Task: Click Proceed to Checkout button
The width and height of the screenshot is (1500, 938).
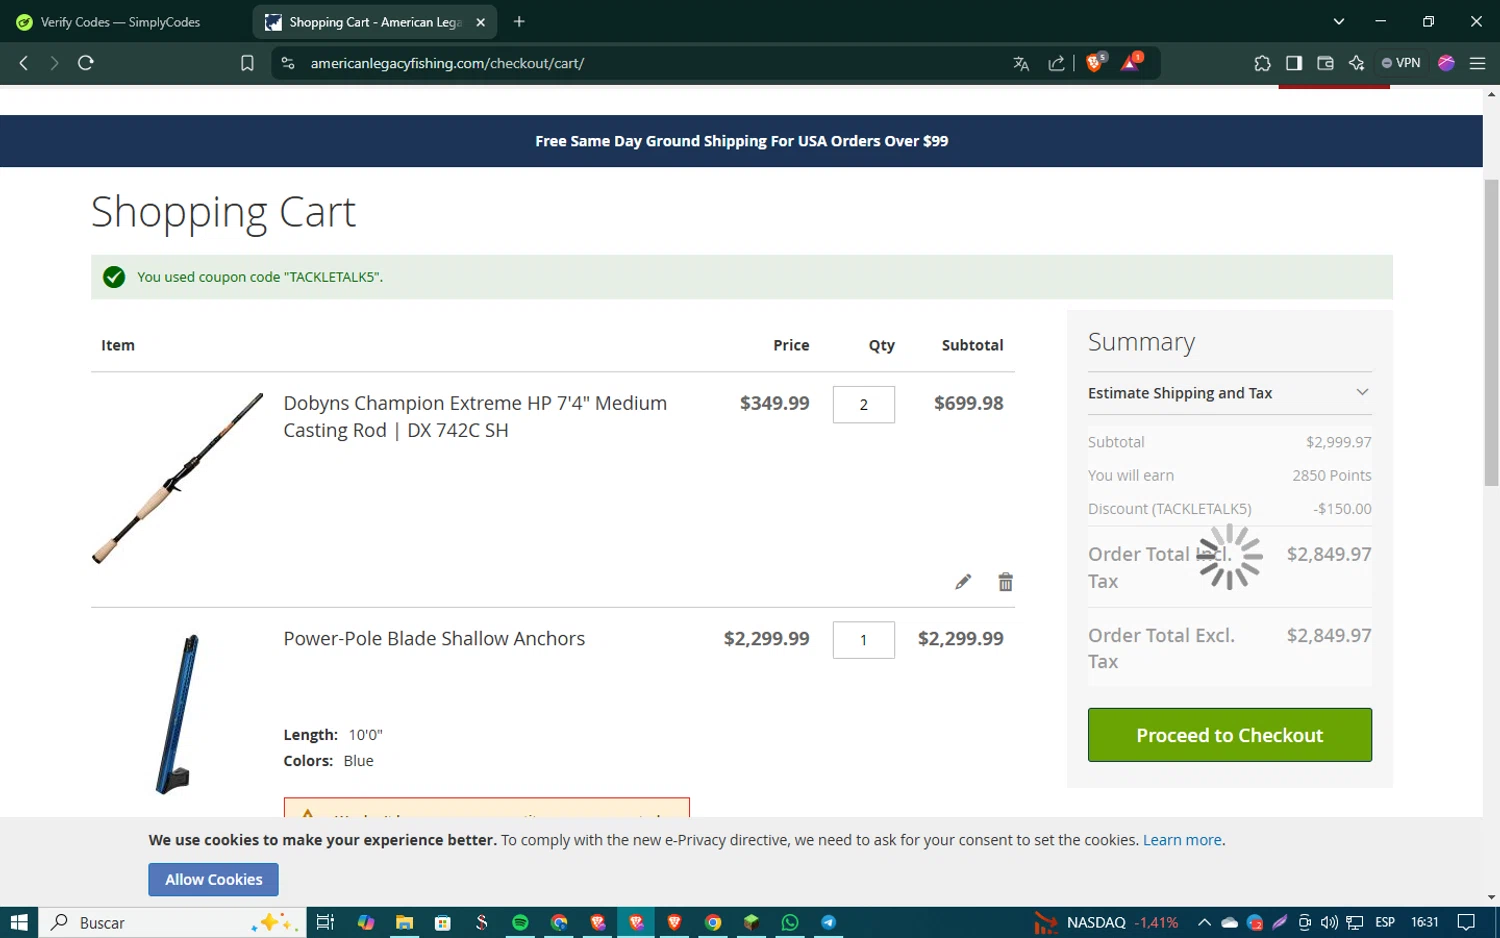Action: click(1229, 735)
